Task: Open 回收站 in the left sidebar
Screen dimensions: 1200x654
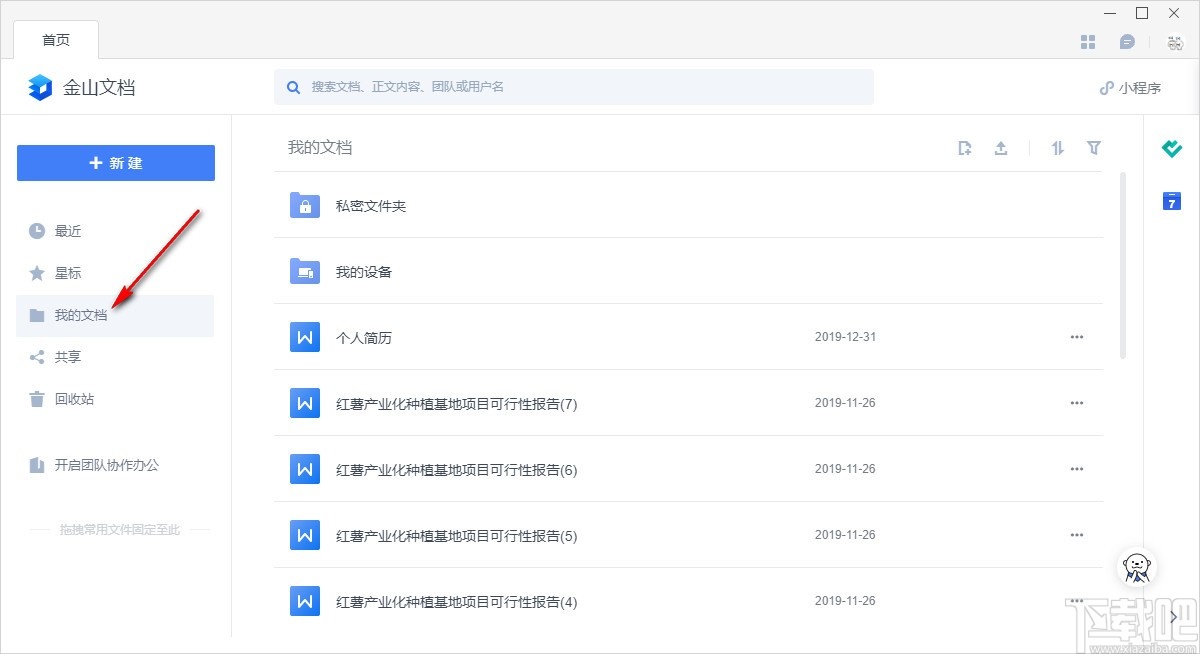Action: pyautogui.click(x=115, y=399)
